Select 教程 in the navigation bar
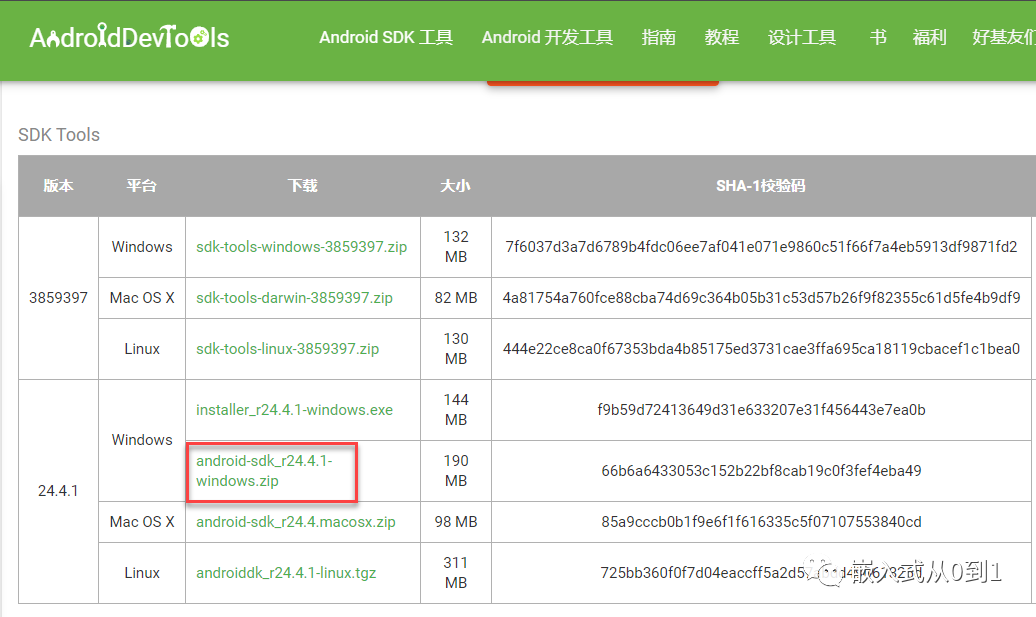 pos(721,37)
